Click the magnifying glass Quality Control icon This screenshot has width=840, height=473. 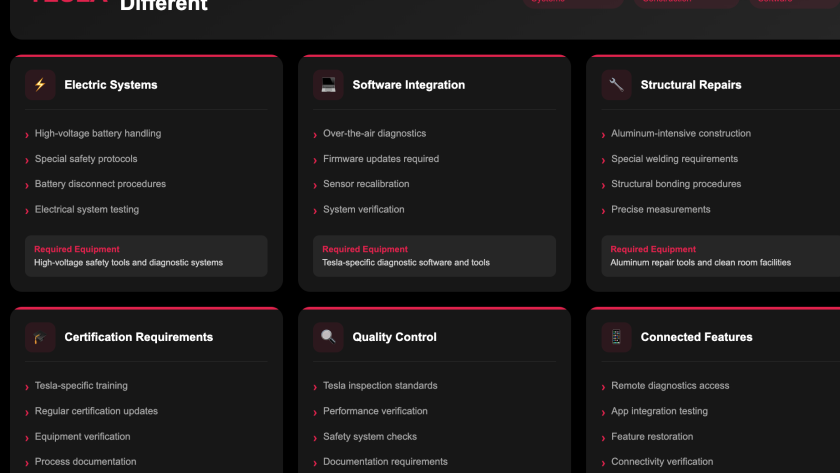328,337
